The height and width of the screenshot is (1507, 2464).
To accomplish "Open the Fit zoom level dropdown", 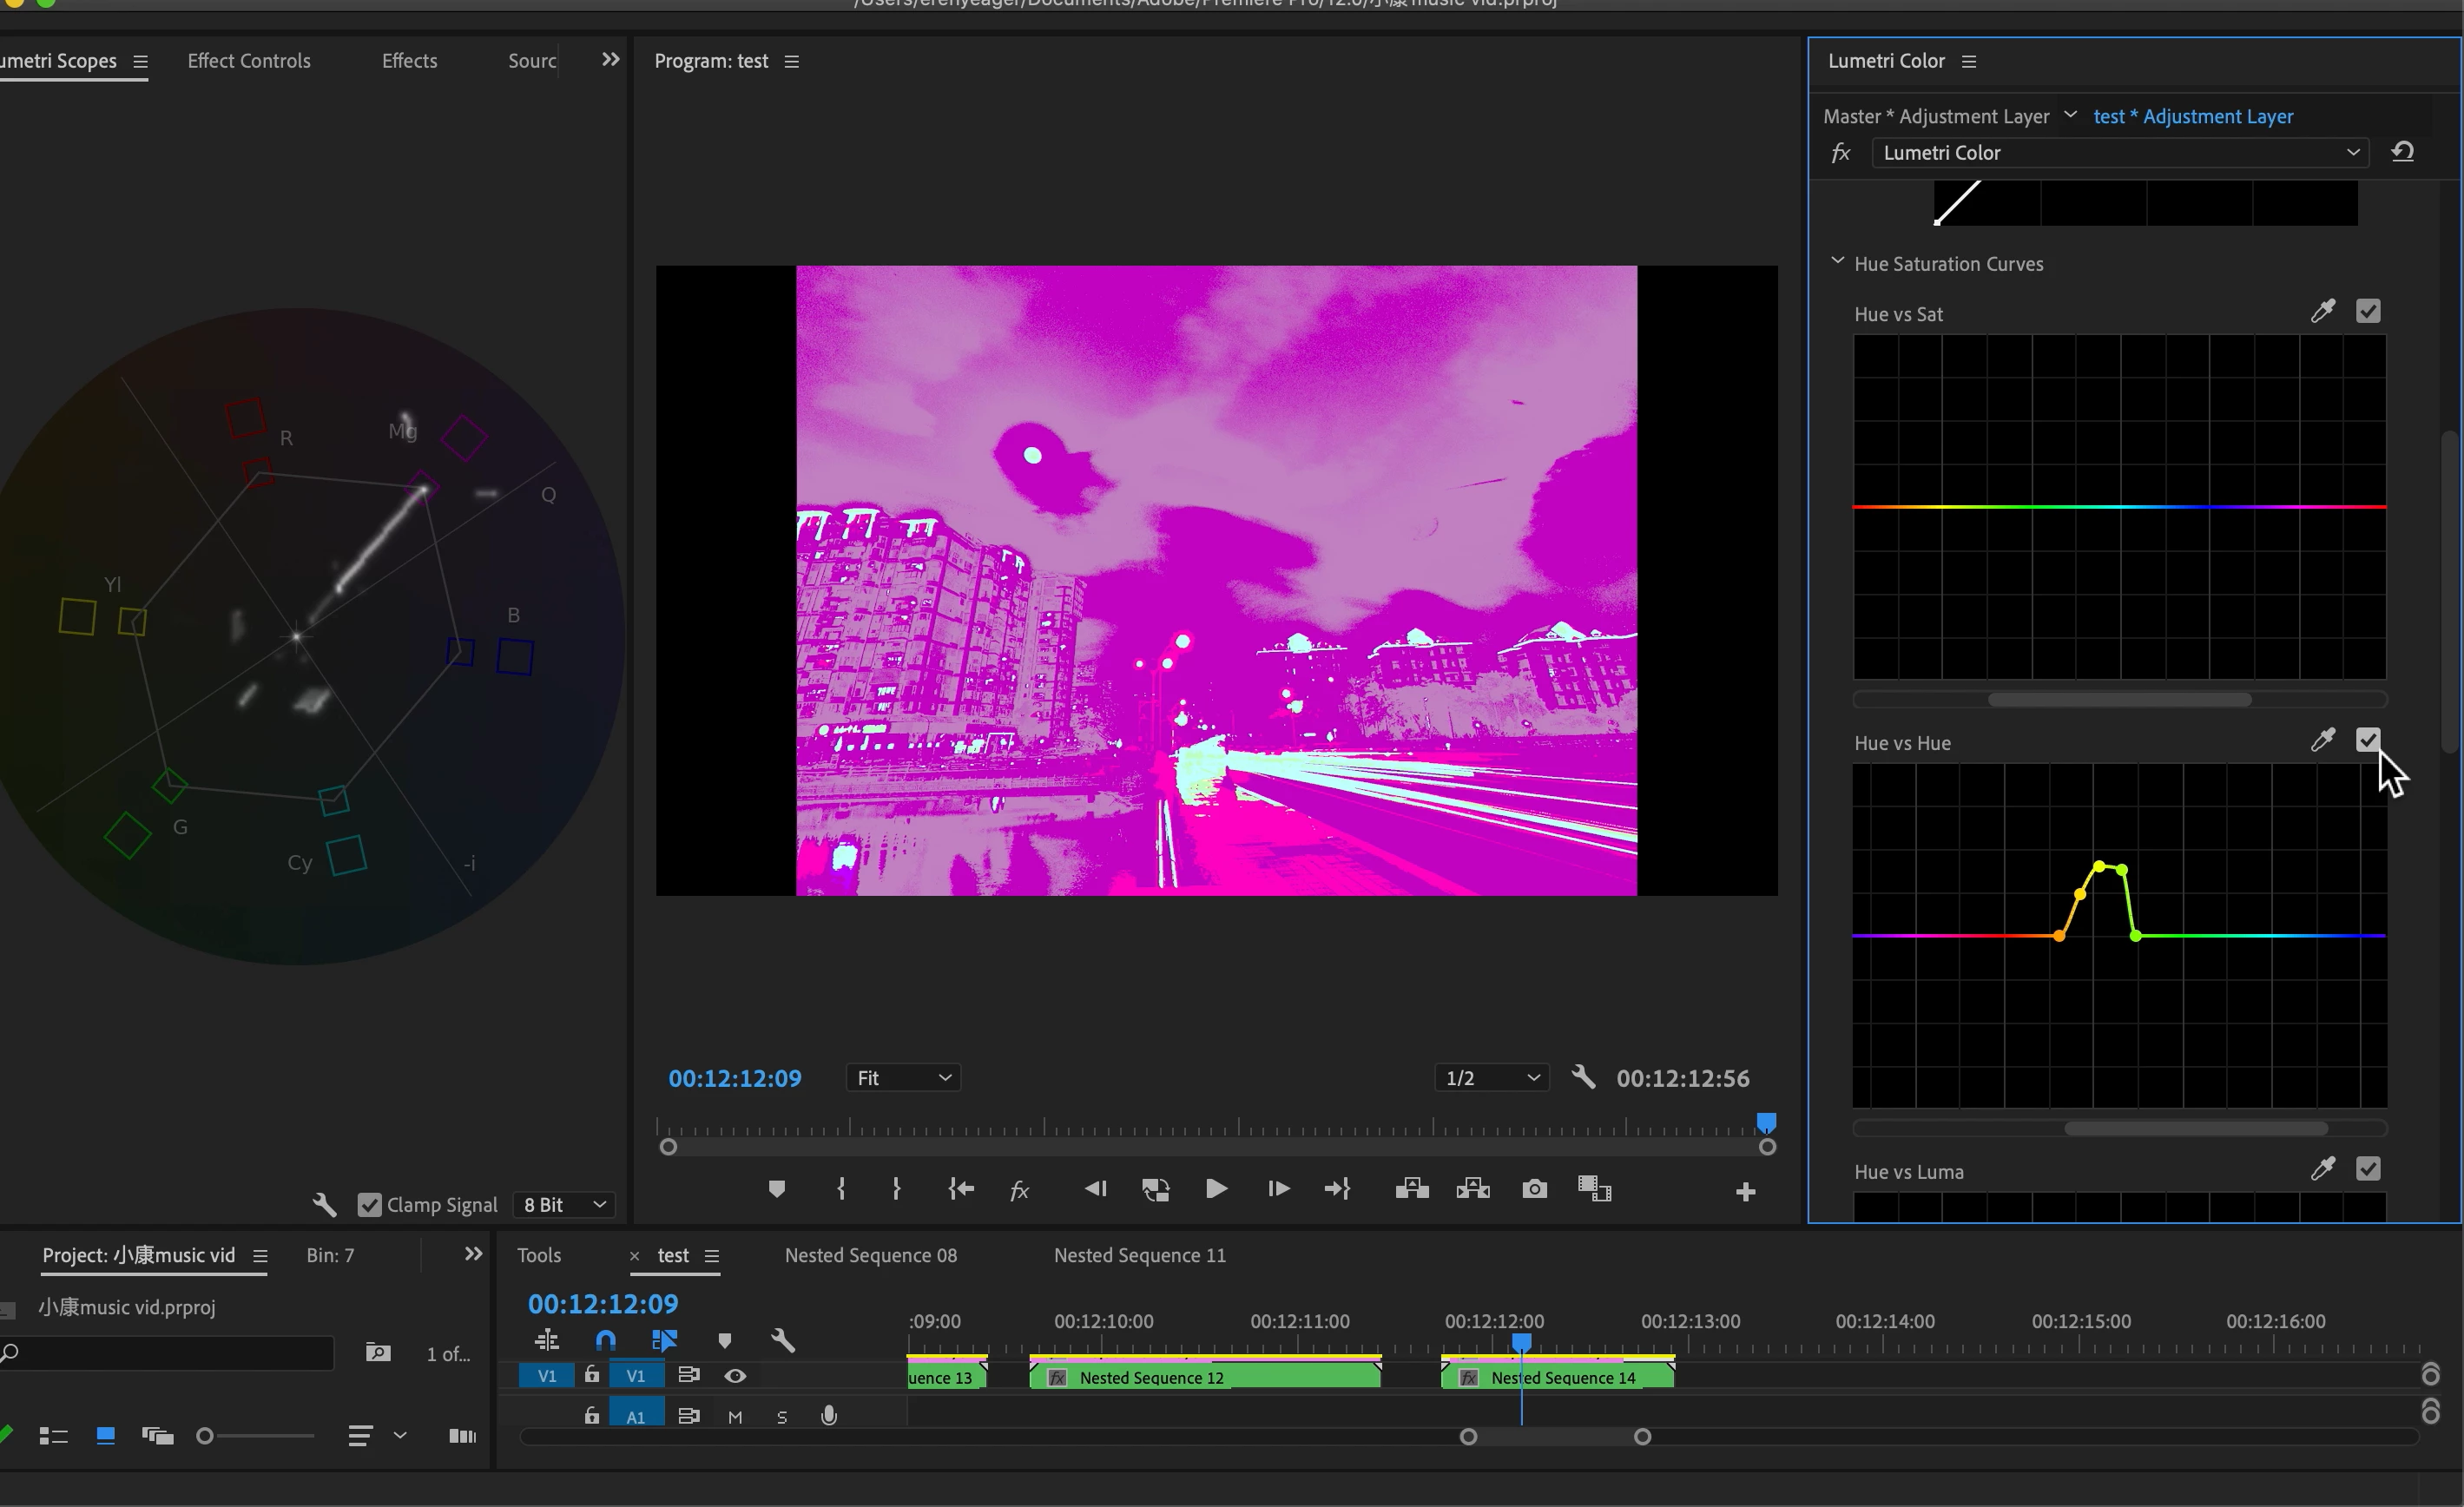I will pos(902,1078).
